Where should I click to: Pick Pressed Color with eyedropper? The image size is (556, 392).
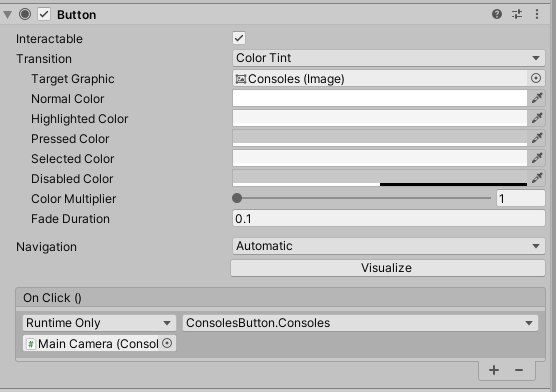[x=537, y=138]
